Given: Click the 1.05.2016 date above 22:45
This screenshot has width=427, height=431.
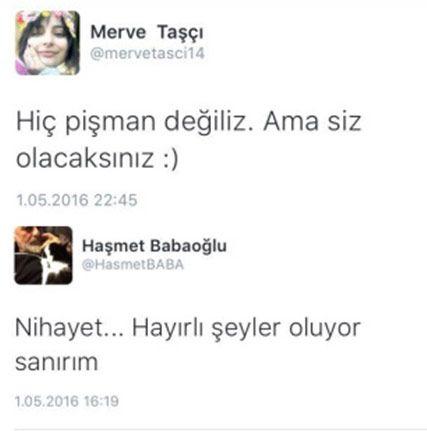Looking at the screenshot, I should pos(52,200).
